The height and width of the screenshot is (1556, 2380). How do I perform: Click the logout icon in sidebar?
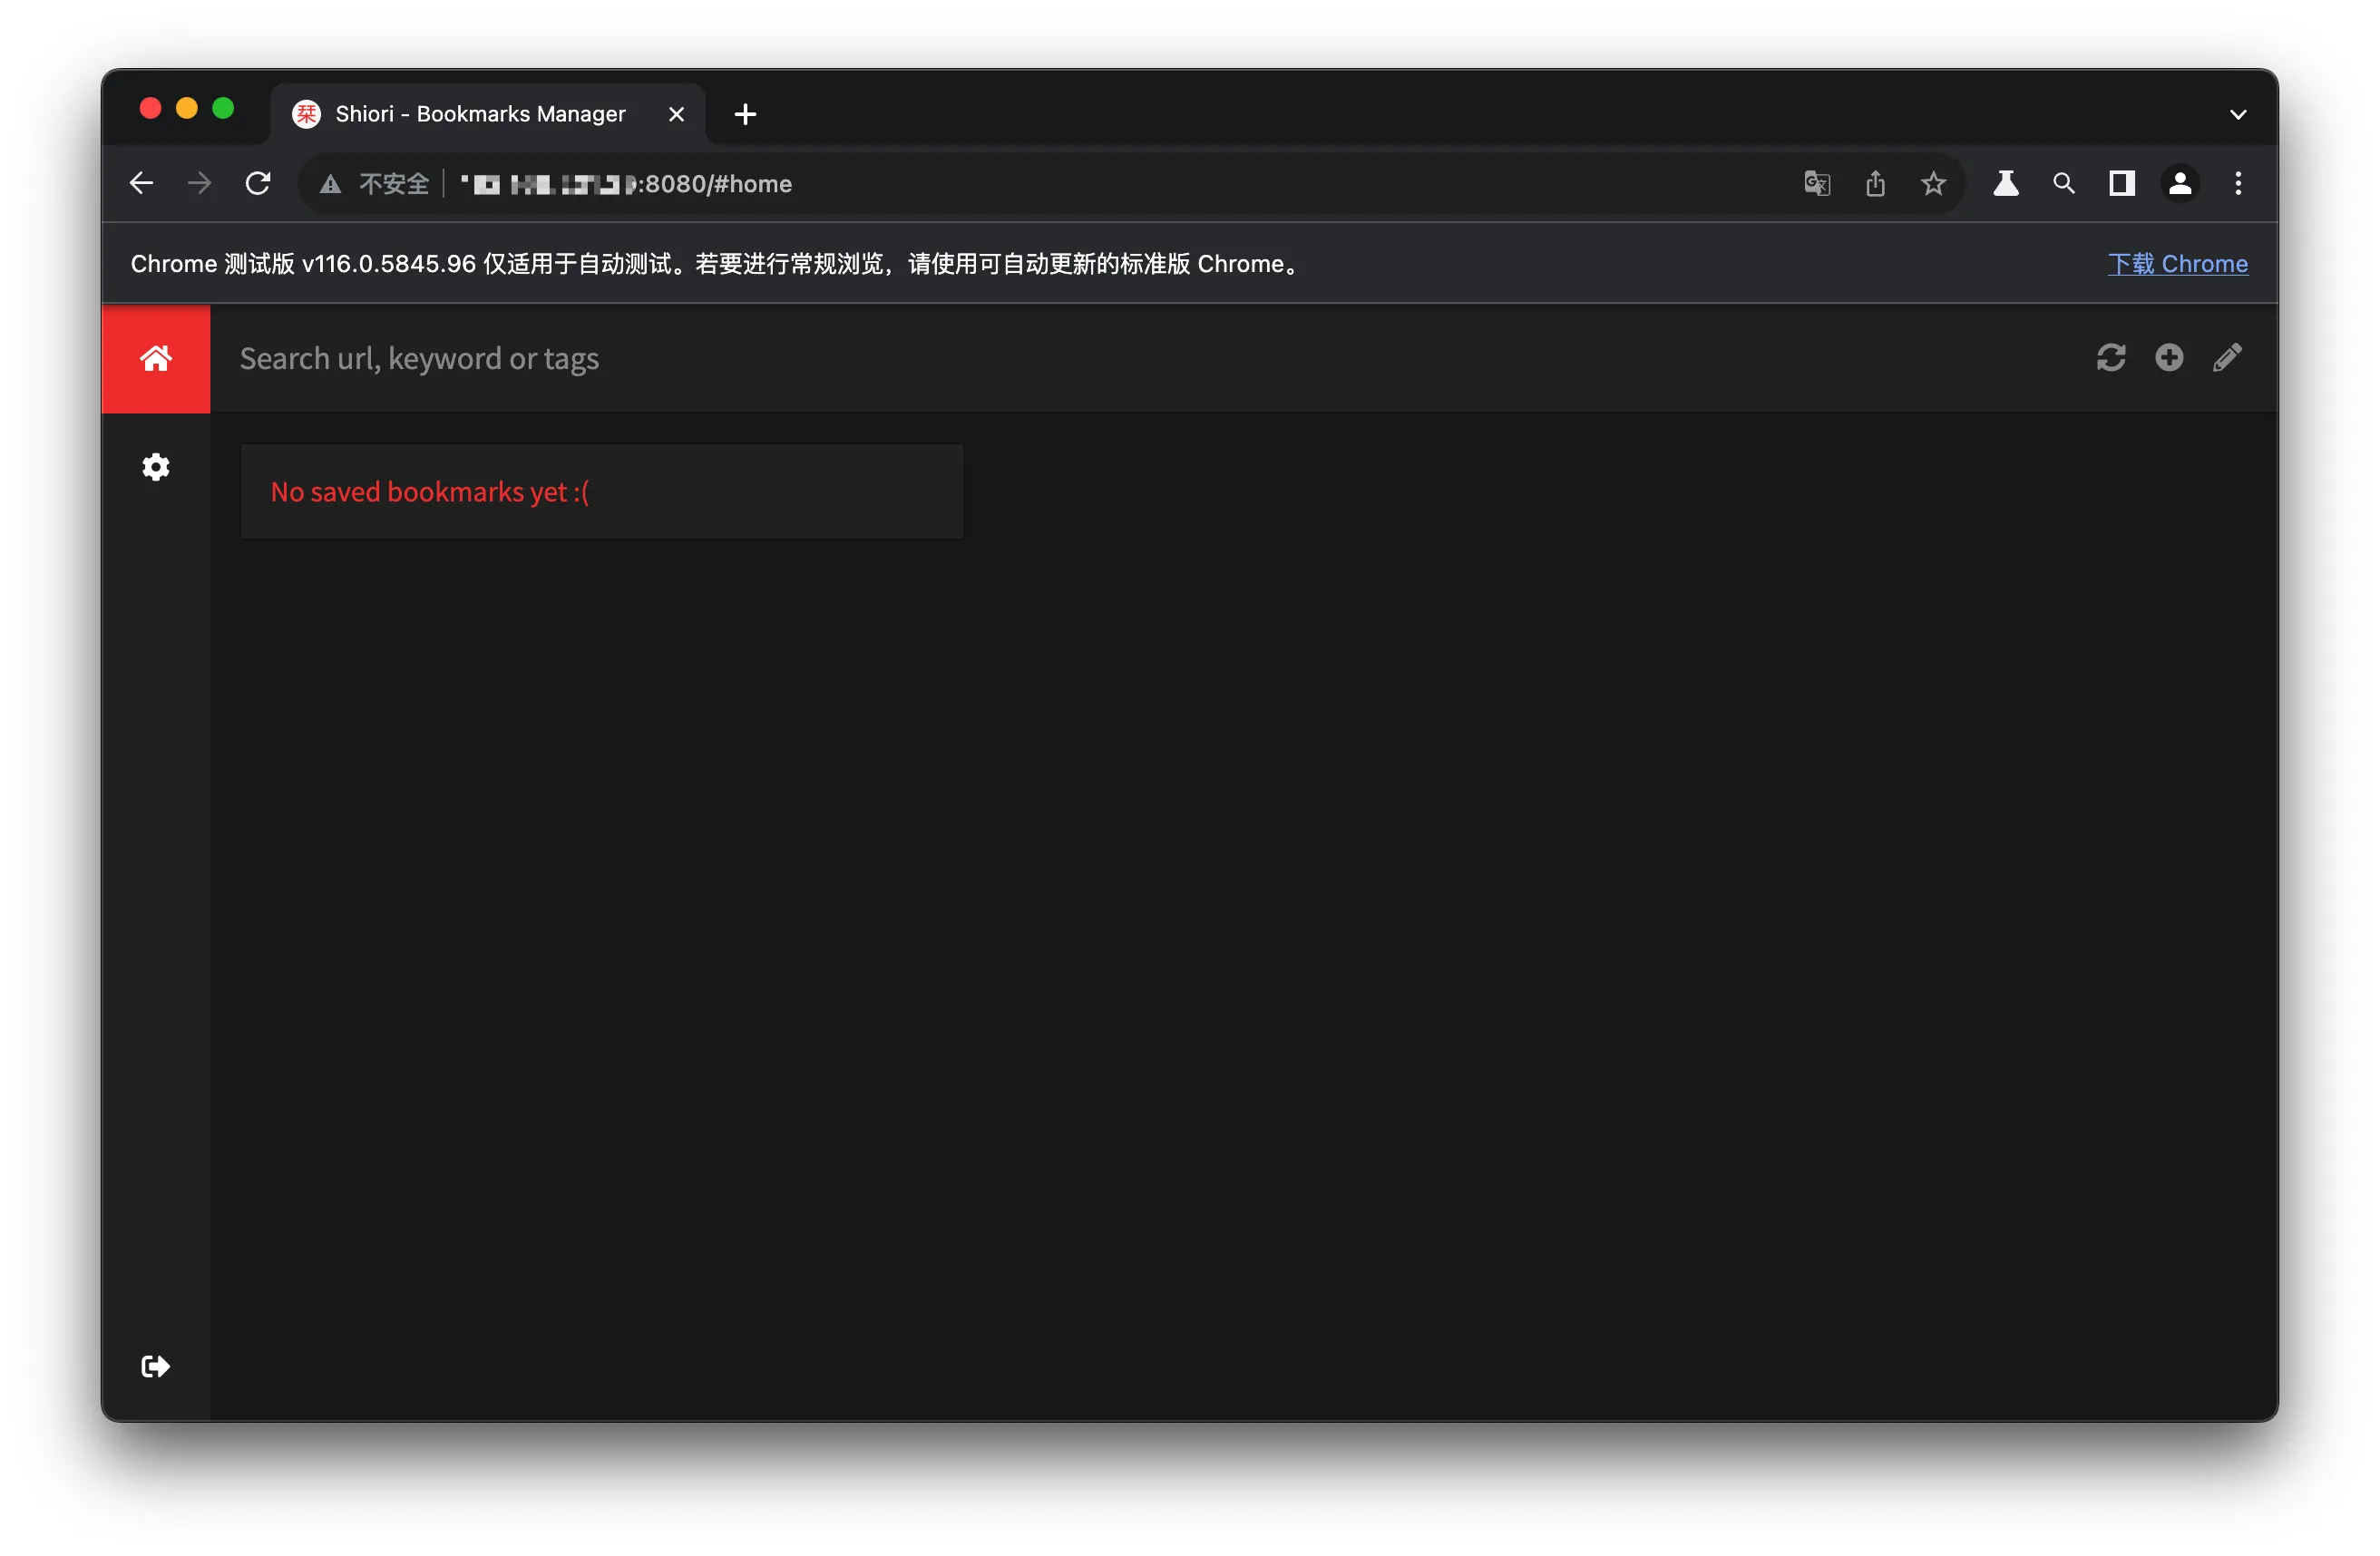[x=155, y=1366]
